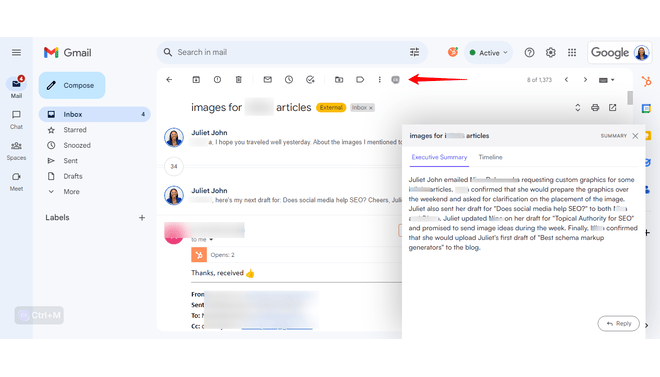This screenshot has width=660, height=377.
Task: Mark the email as unread
Action: pyautogui.click(x=268, y=80)
